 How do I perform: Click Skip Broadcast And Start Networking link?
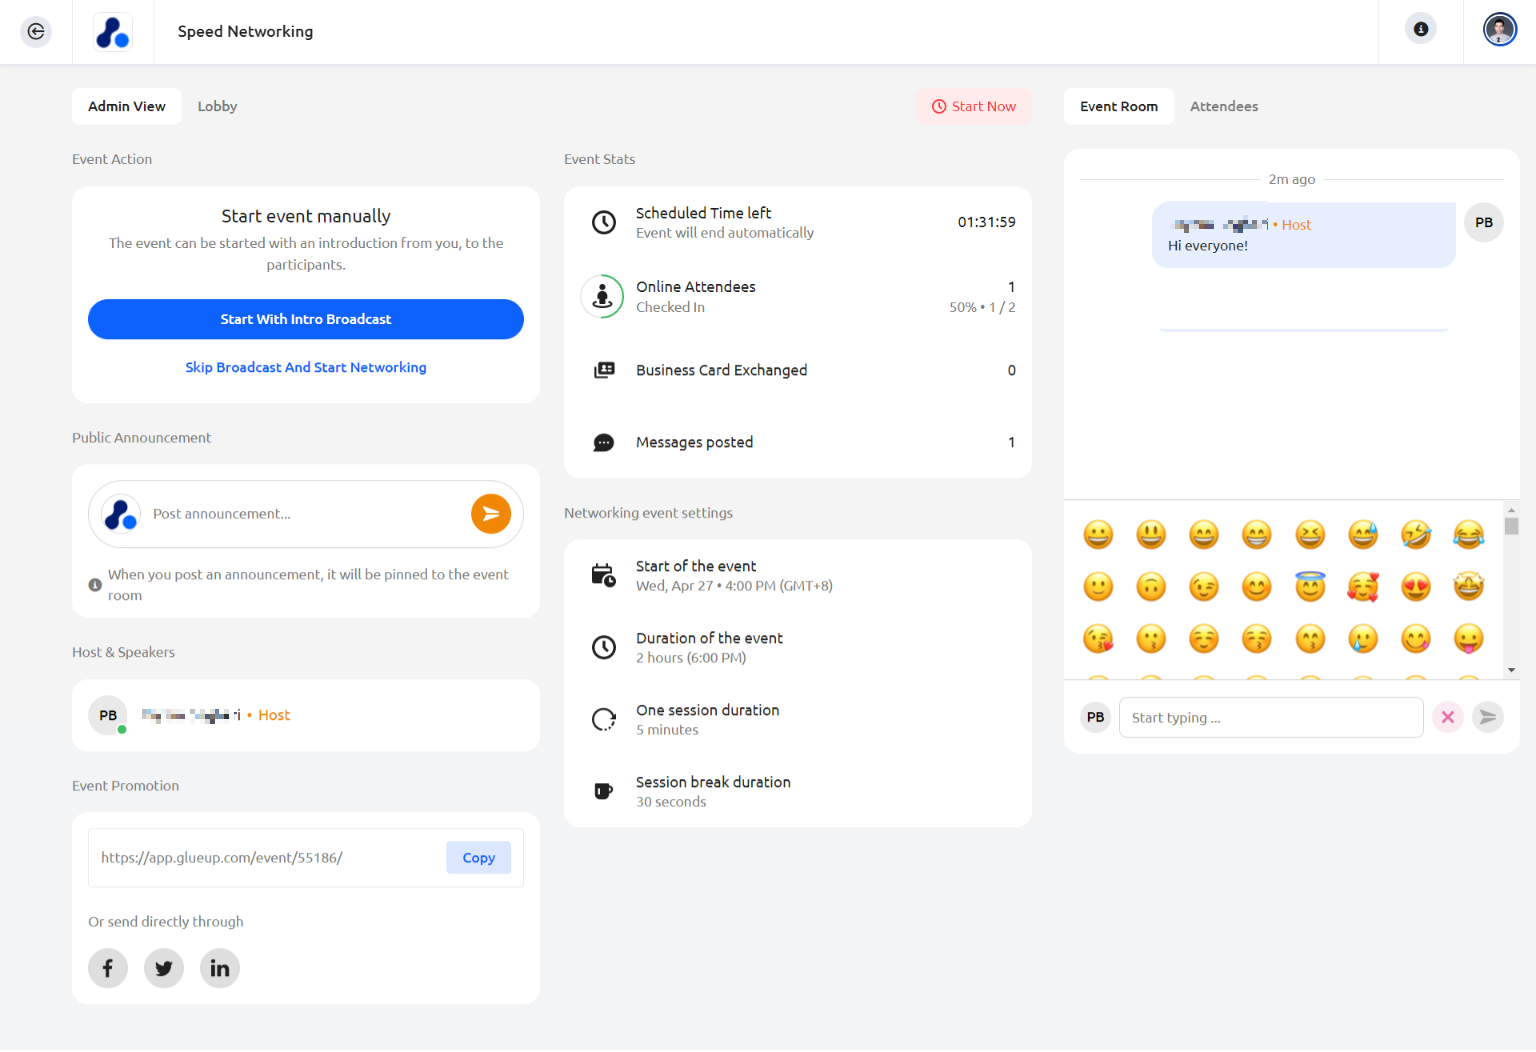point(306,368)
